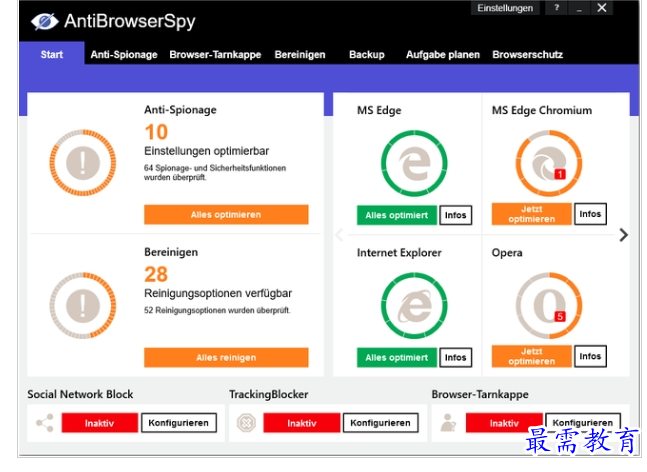Show previous browsers with left chevron

point(339,235)
